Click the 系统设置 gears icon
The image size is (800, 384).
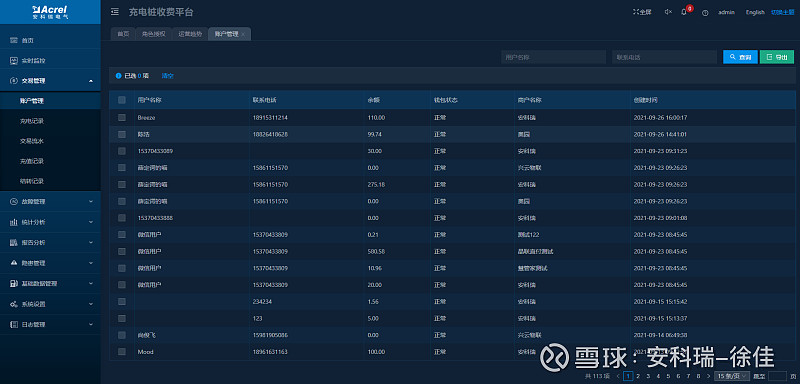click(14, 304)
